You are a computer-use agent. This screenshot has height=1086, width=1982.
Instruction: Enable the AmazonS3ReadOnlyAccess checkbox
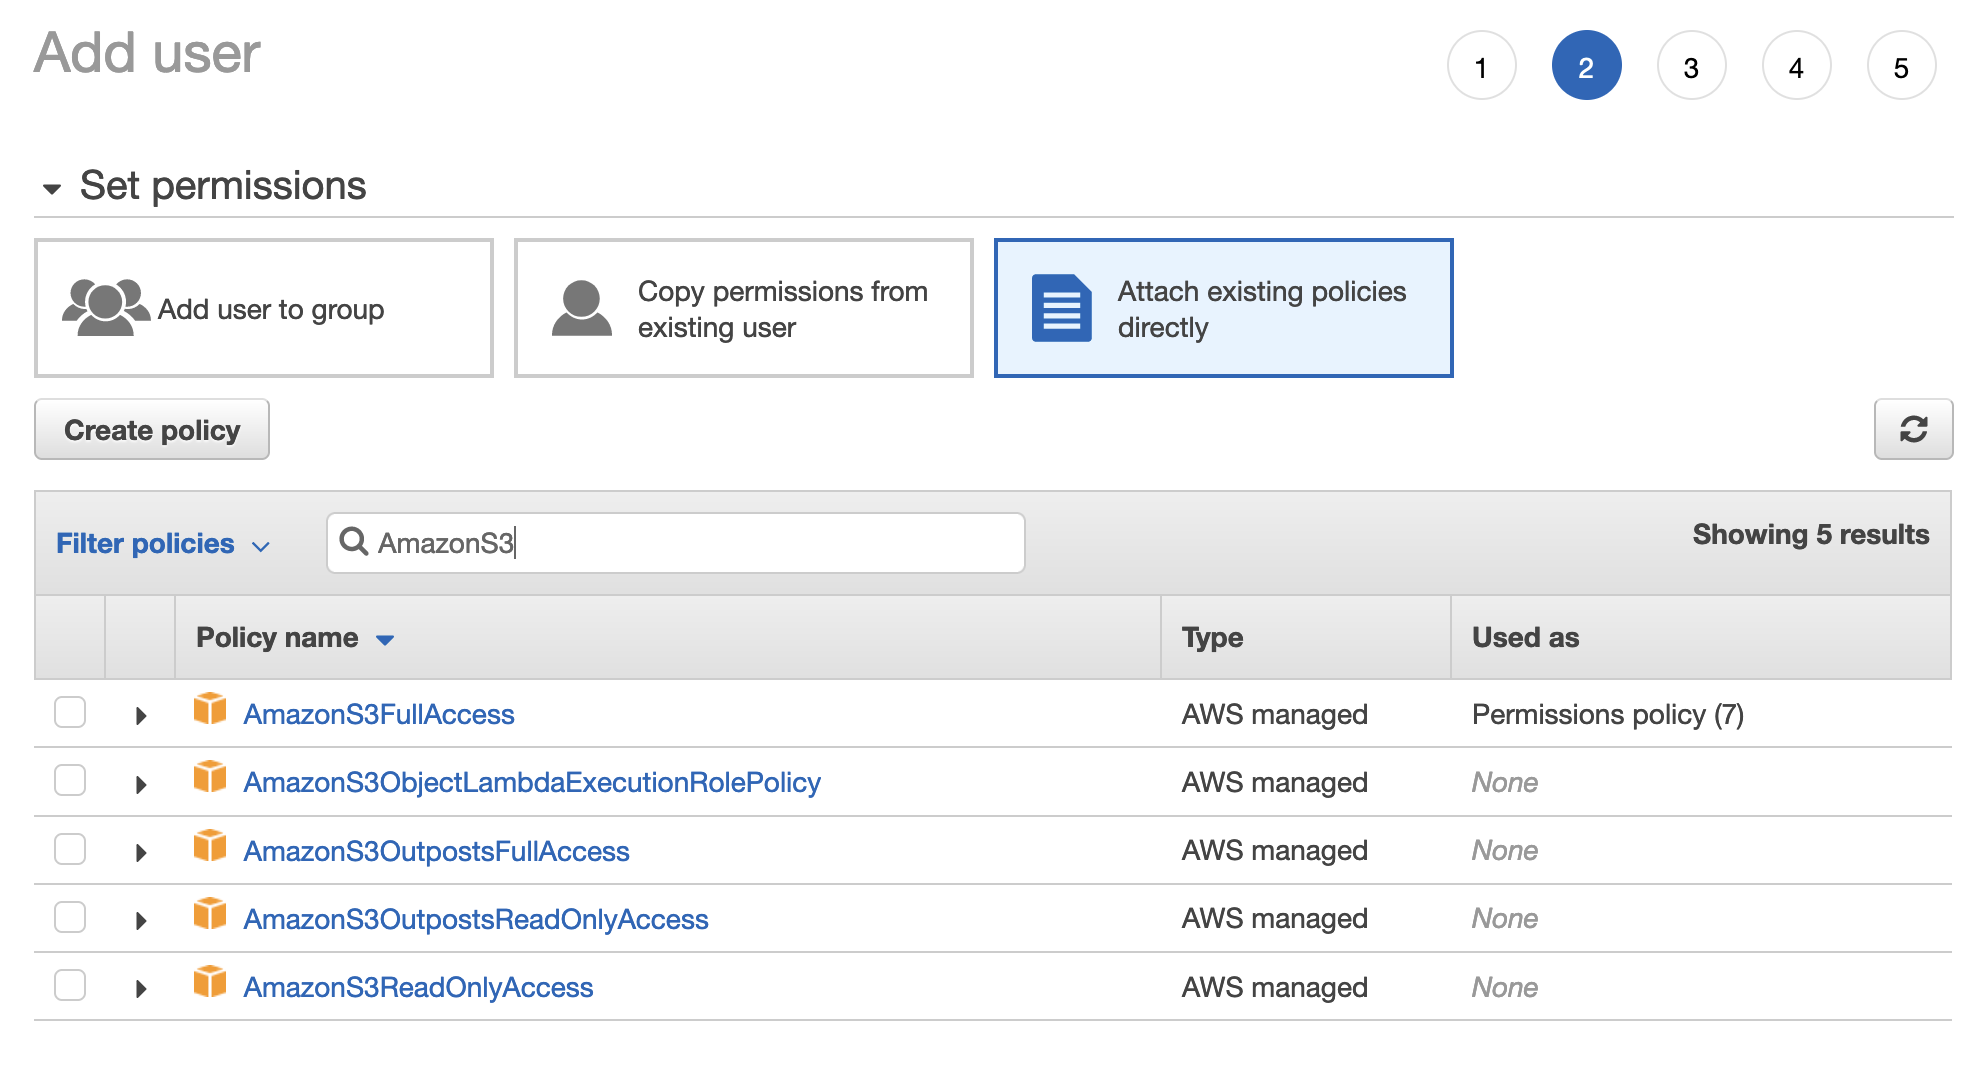[70, 985]
